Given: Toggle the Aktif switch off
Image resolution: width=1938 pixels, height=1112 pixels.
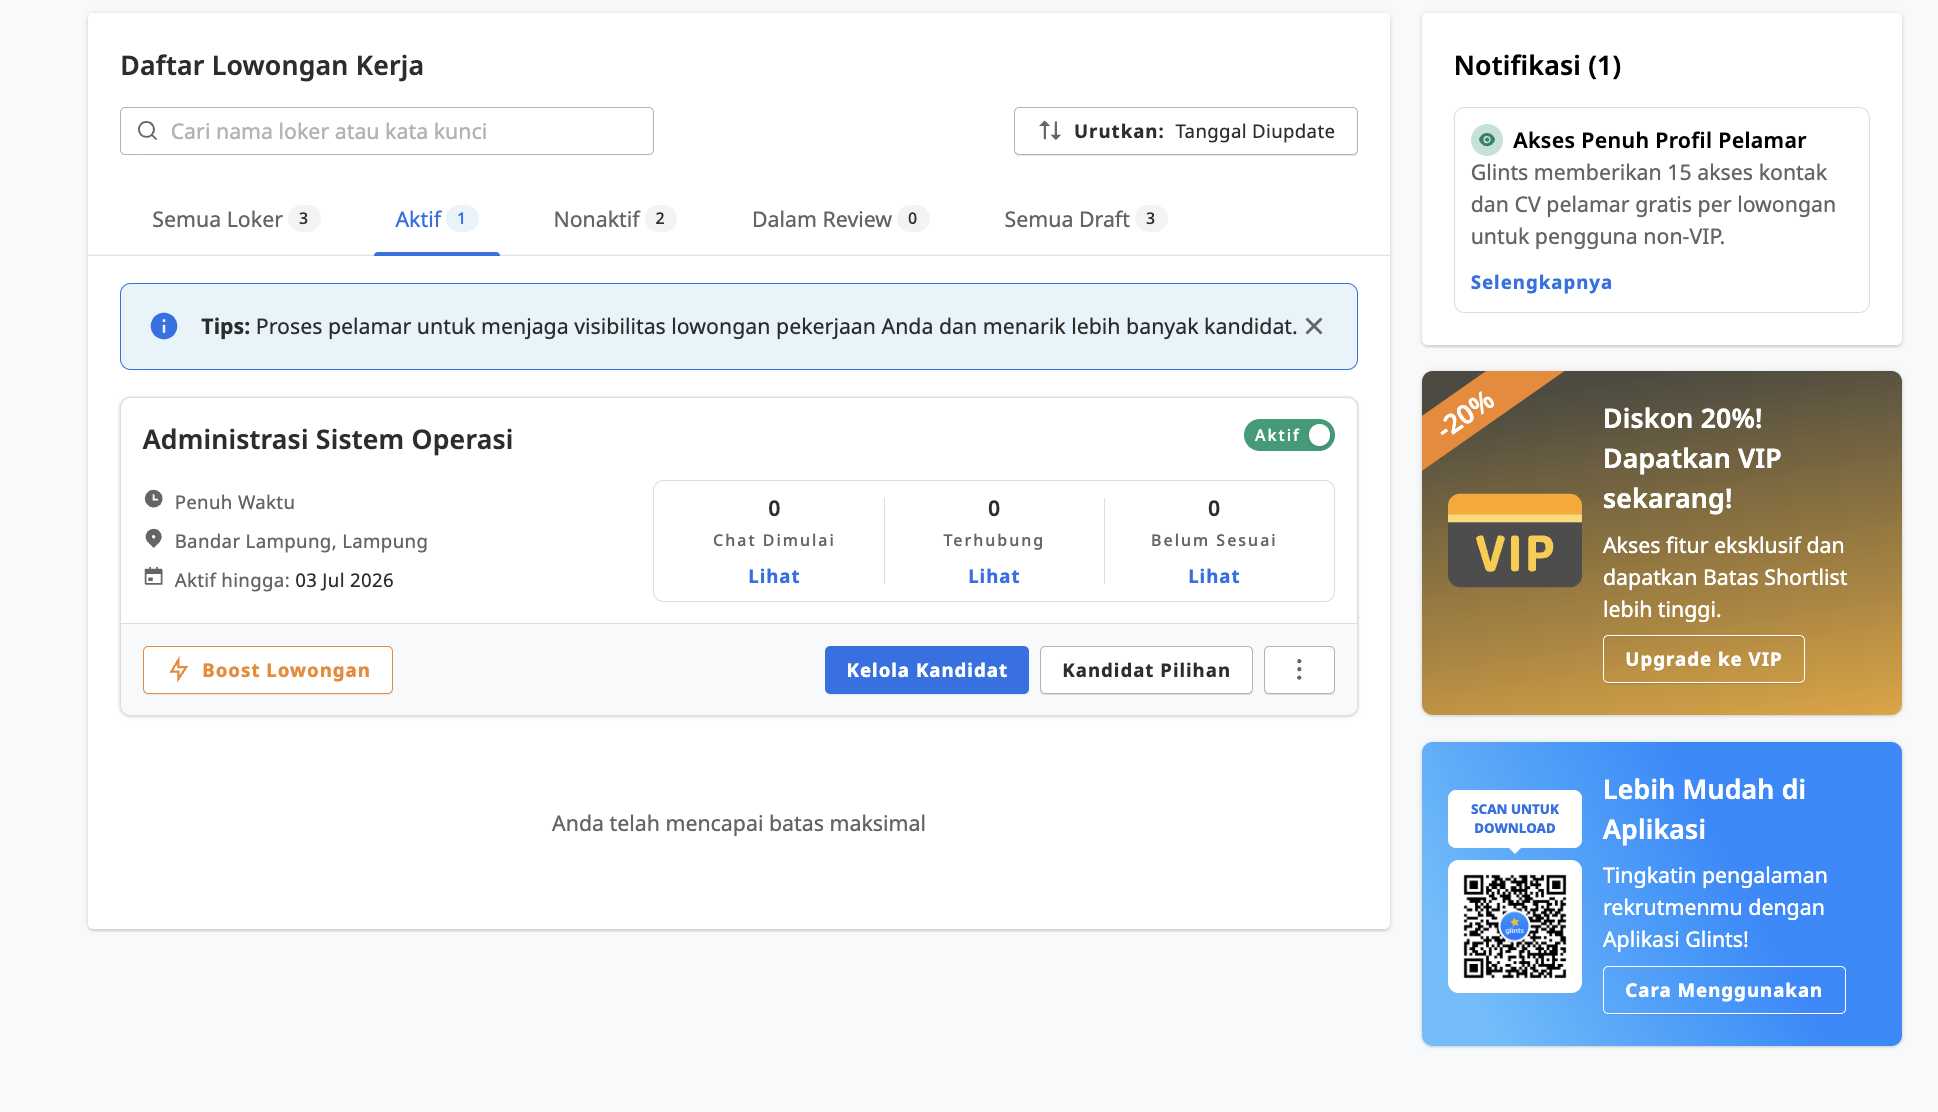Looking at the screenshot, I should (1289, 435).
